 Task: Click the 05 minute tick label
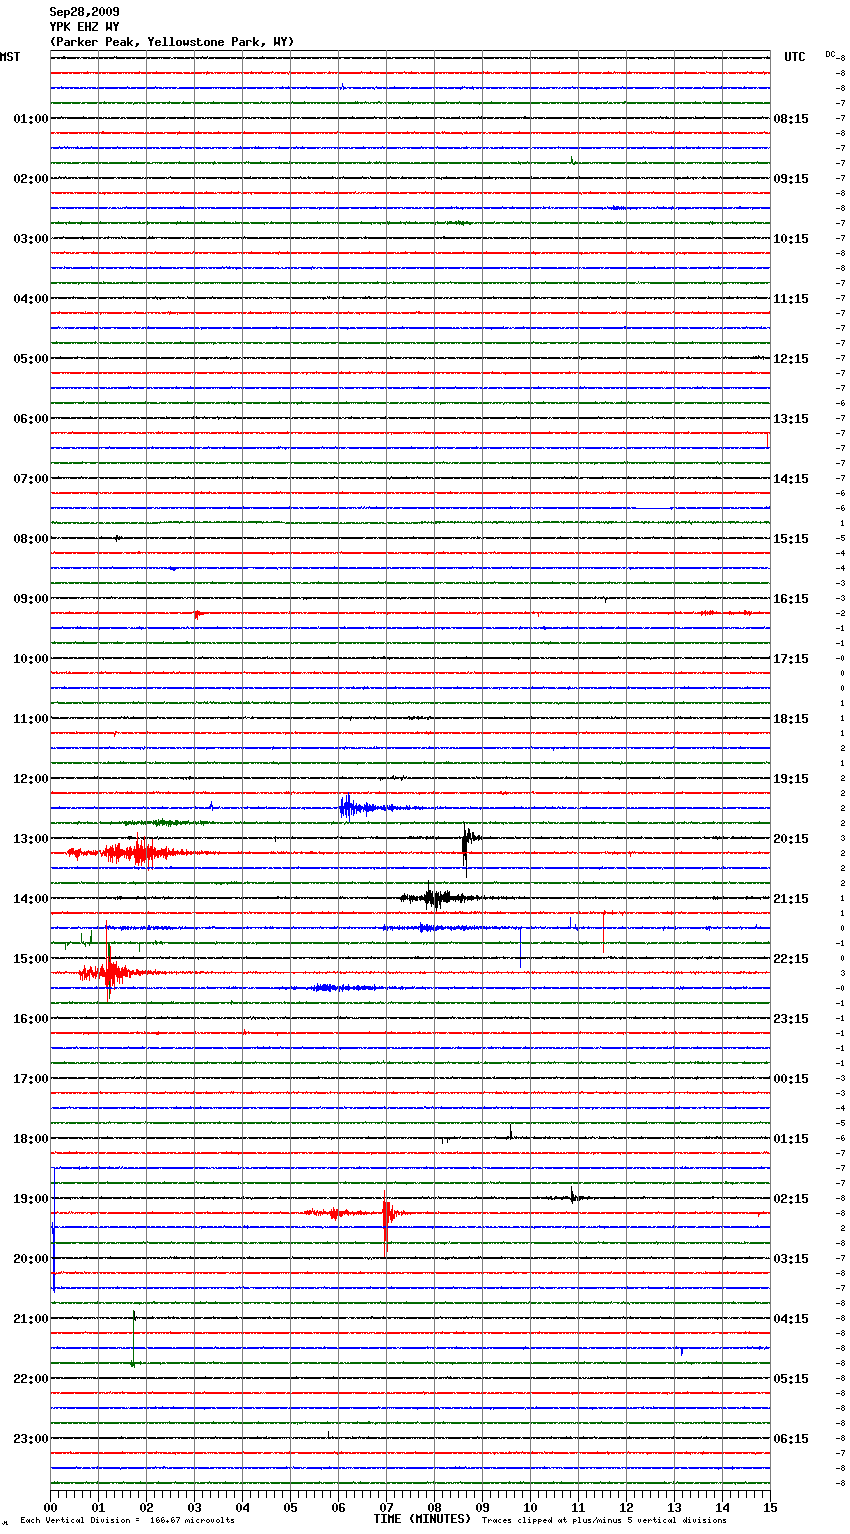pos(290,1507)
